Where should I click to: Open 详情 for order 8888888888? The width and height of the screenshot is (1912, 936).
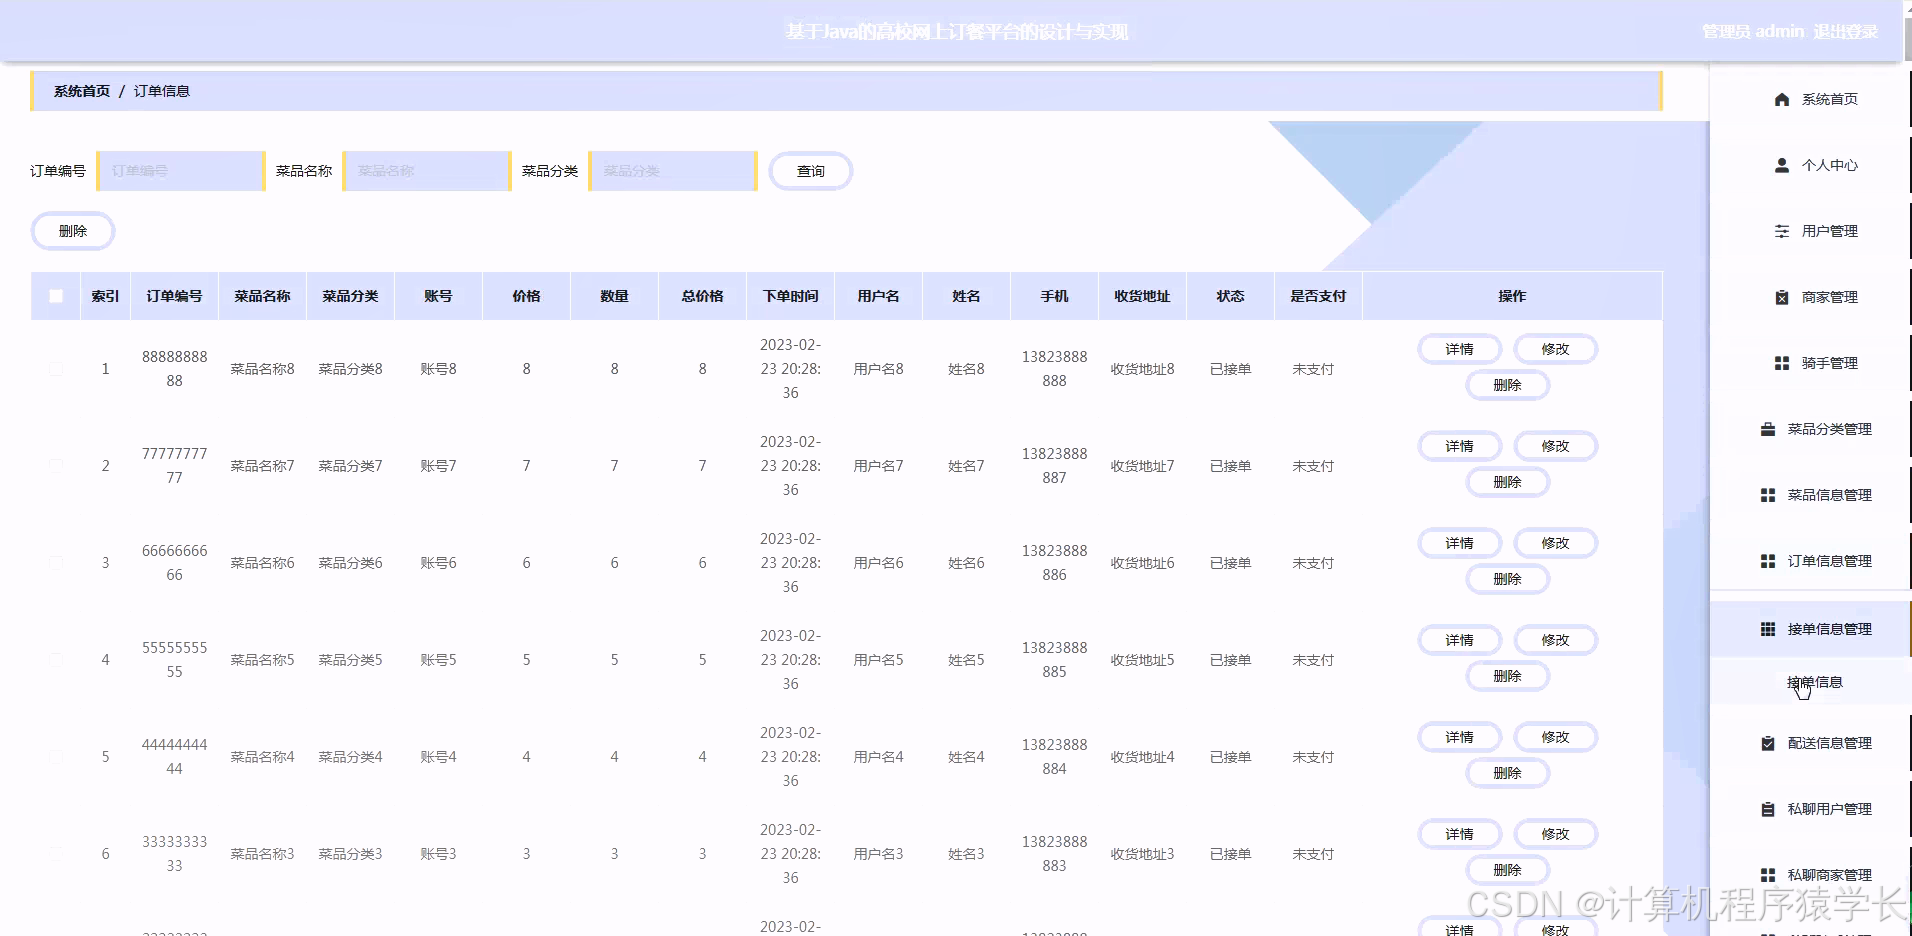(x=1459, y=349)
